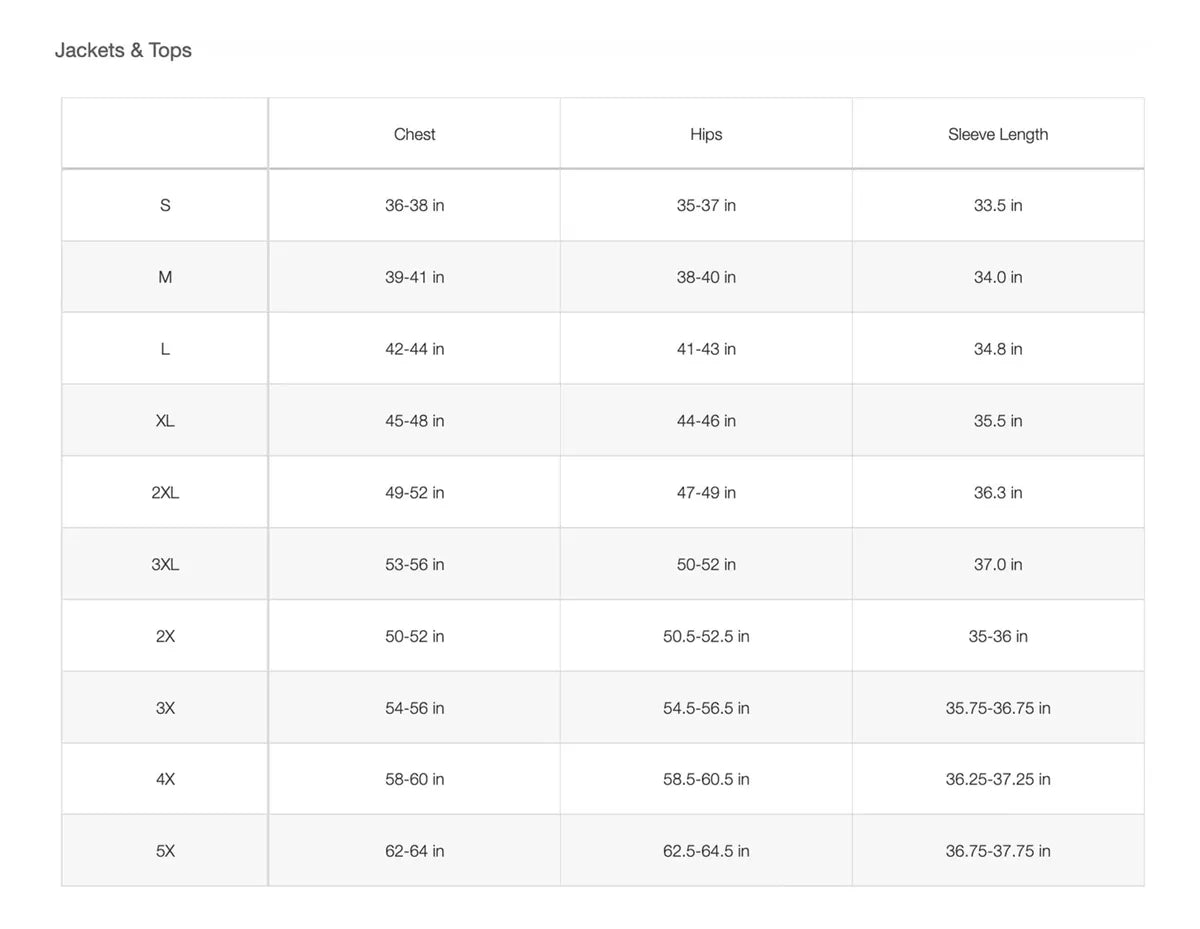Select the 50.5-52.5 in hips cell
The height and width of the screenshot is (929, 1200).
point(706,636)
